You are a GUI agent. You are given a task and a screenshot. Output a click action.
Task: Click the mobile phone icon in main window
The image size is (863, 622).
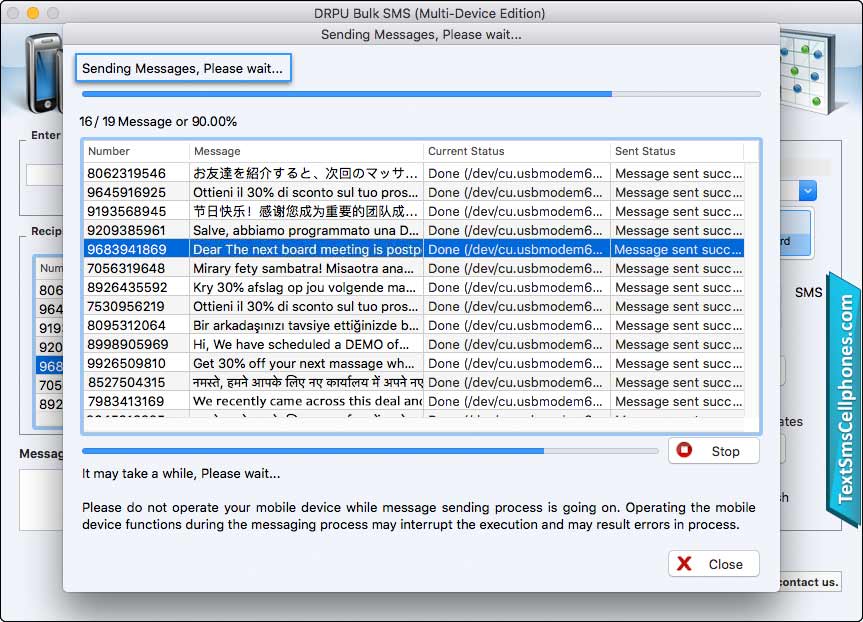[43, 73]
